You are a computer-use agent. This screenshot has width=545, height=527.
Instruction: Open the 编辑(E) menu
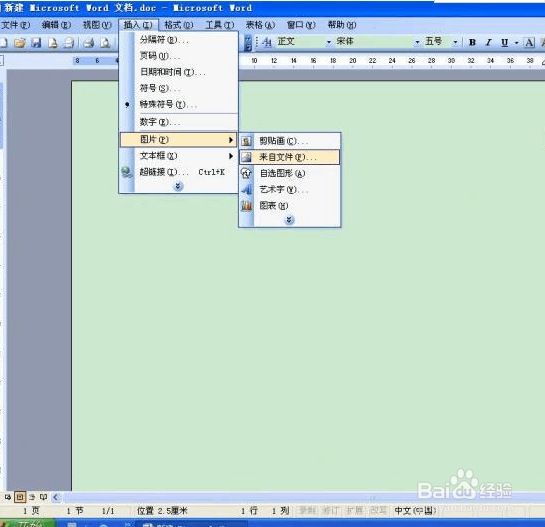click(56, 25)
